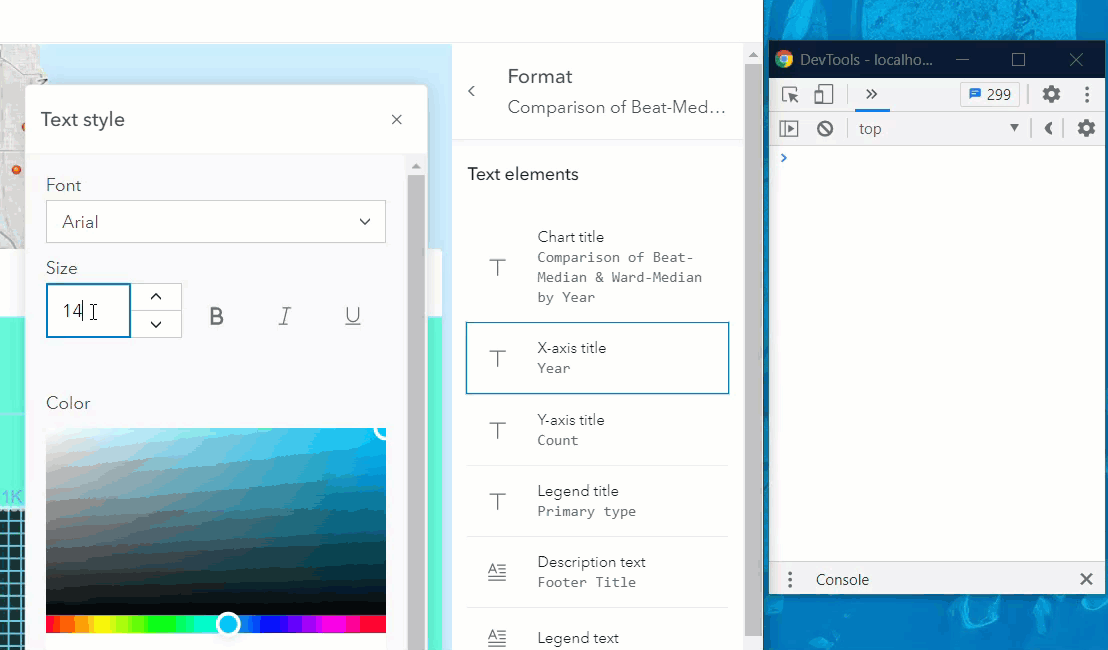This screenshot has width=1108, height=650.
Task: Click the Legend text paragraph icon
Action: 497,638
